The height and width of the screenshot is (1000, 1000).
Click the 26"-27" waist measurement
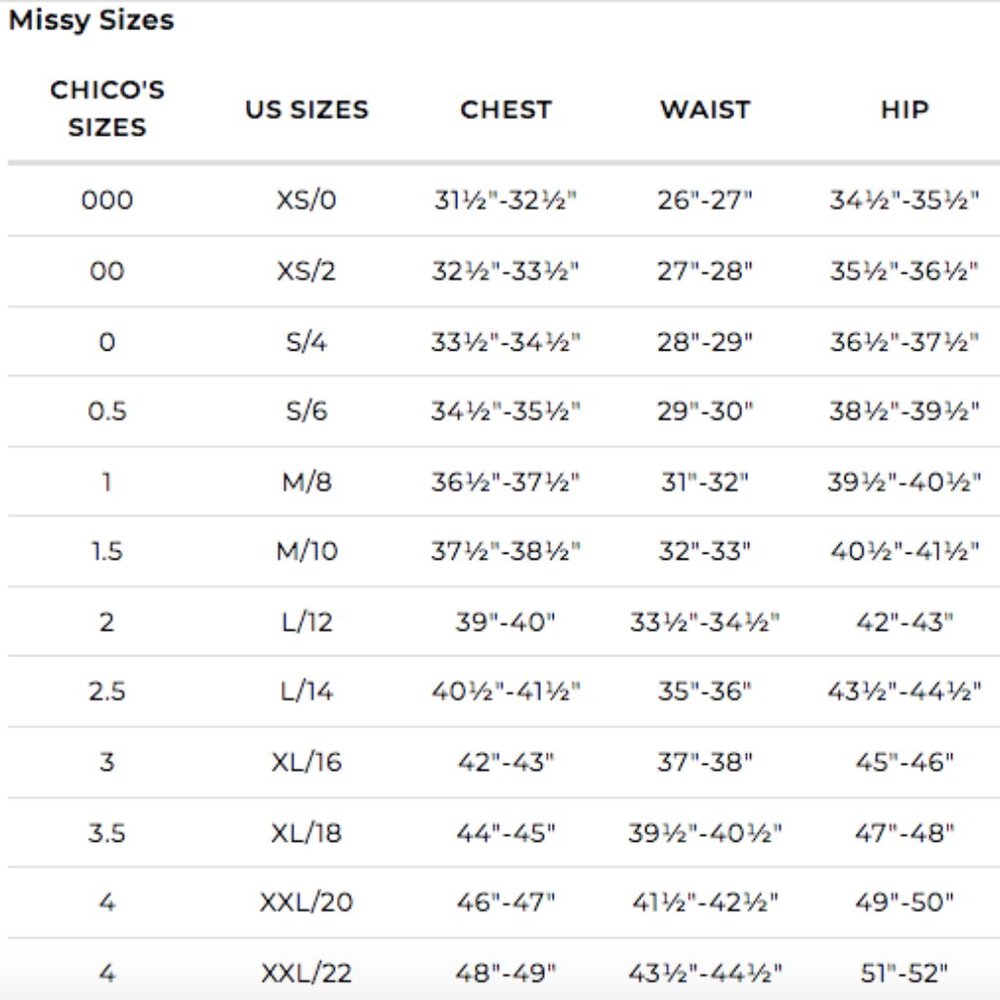pos(705,200)
